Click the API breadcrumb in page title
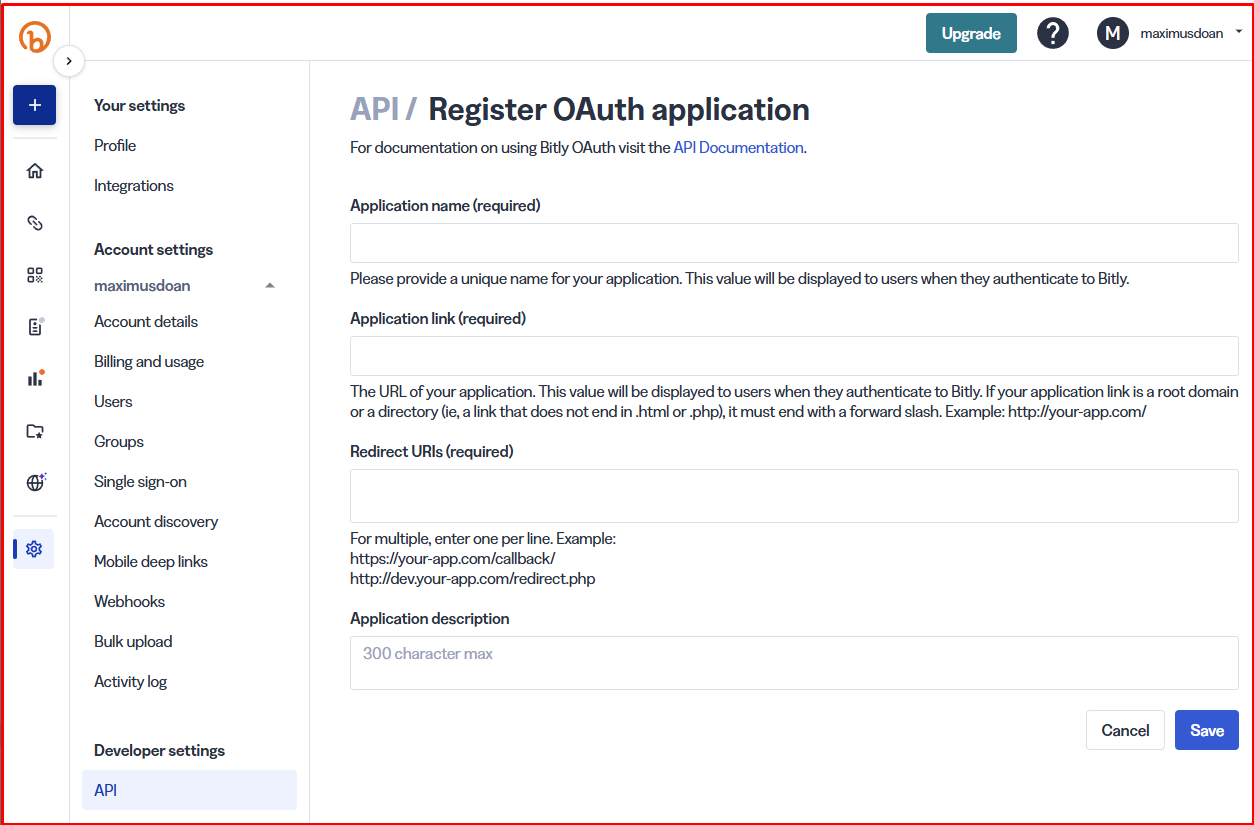1254x825 pixels. [x=374, y=109]
